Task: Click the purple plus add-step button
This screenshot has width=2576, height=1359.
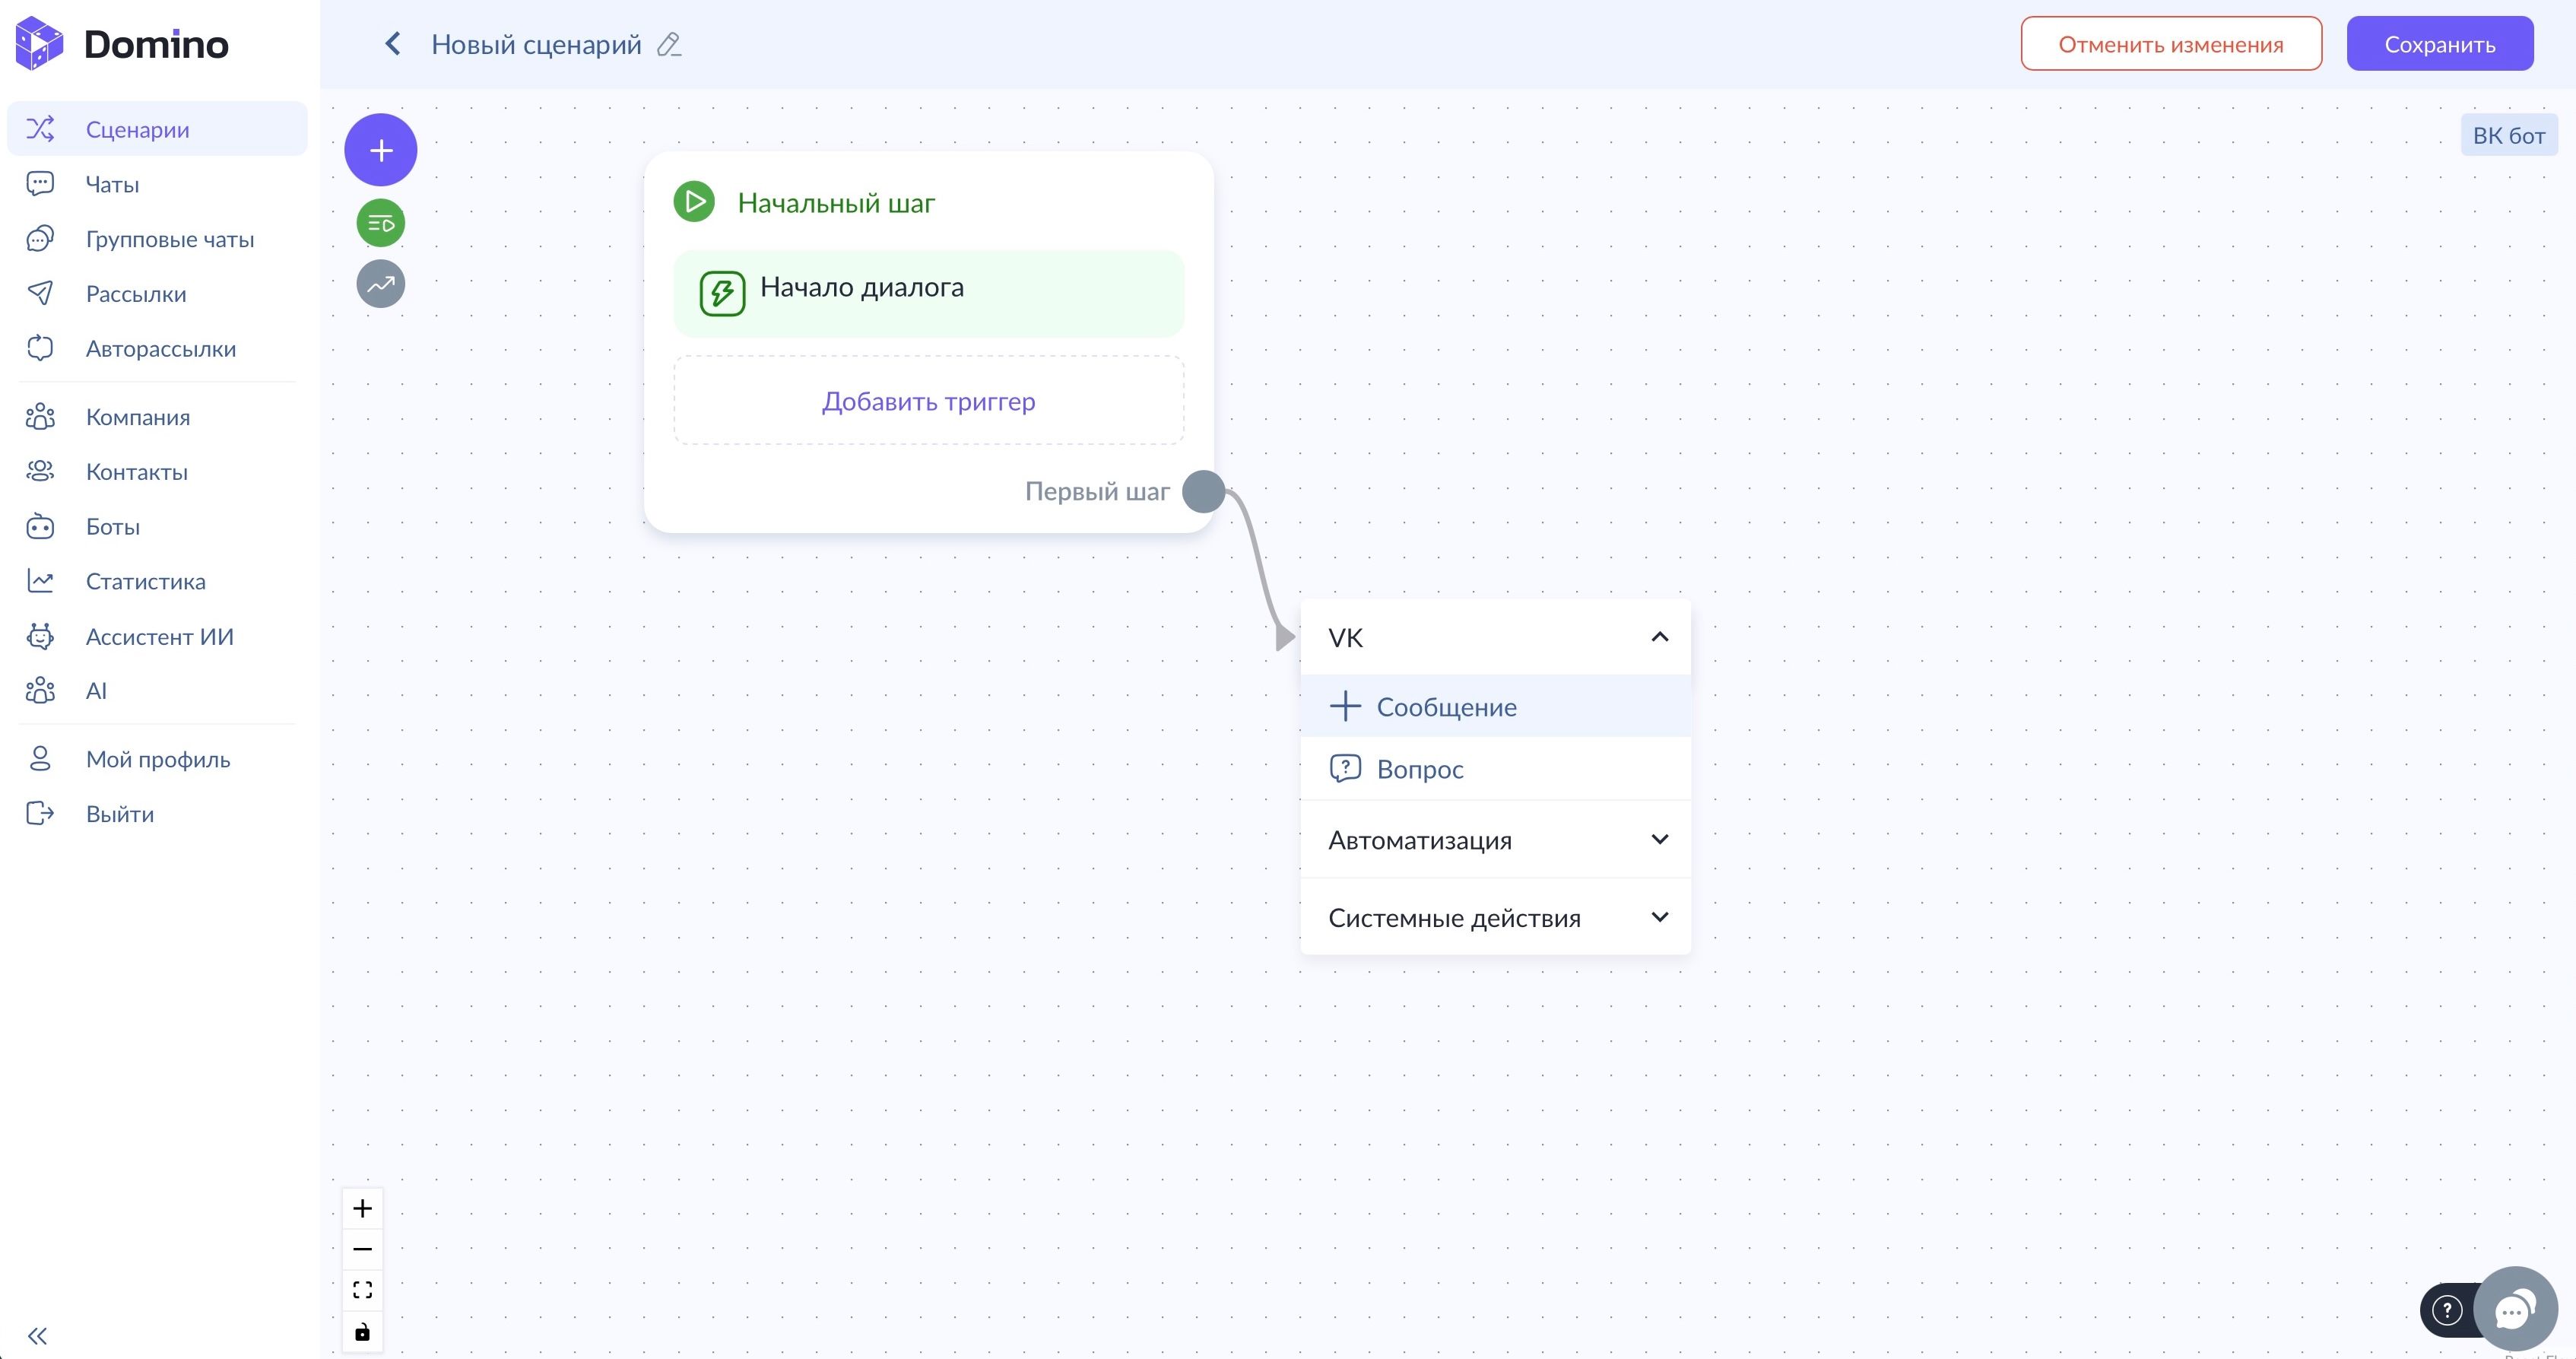Action: point(380,150)
